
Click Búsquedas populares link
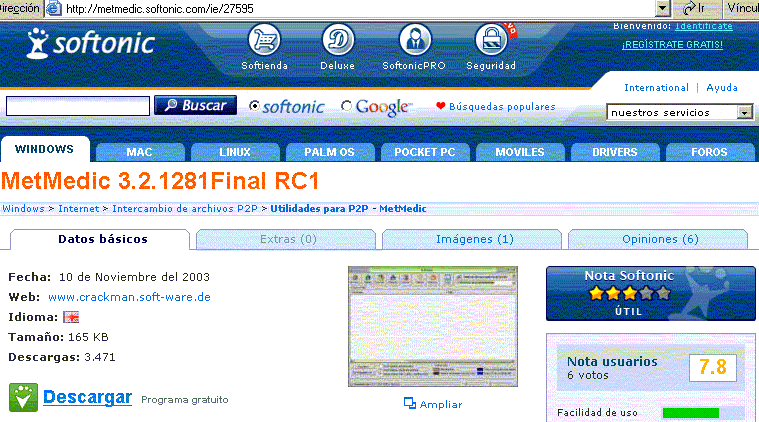(502, 106)
